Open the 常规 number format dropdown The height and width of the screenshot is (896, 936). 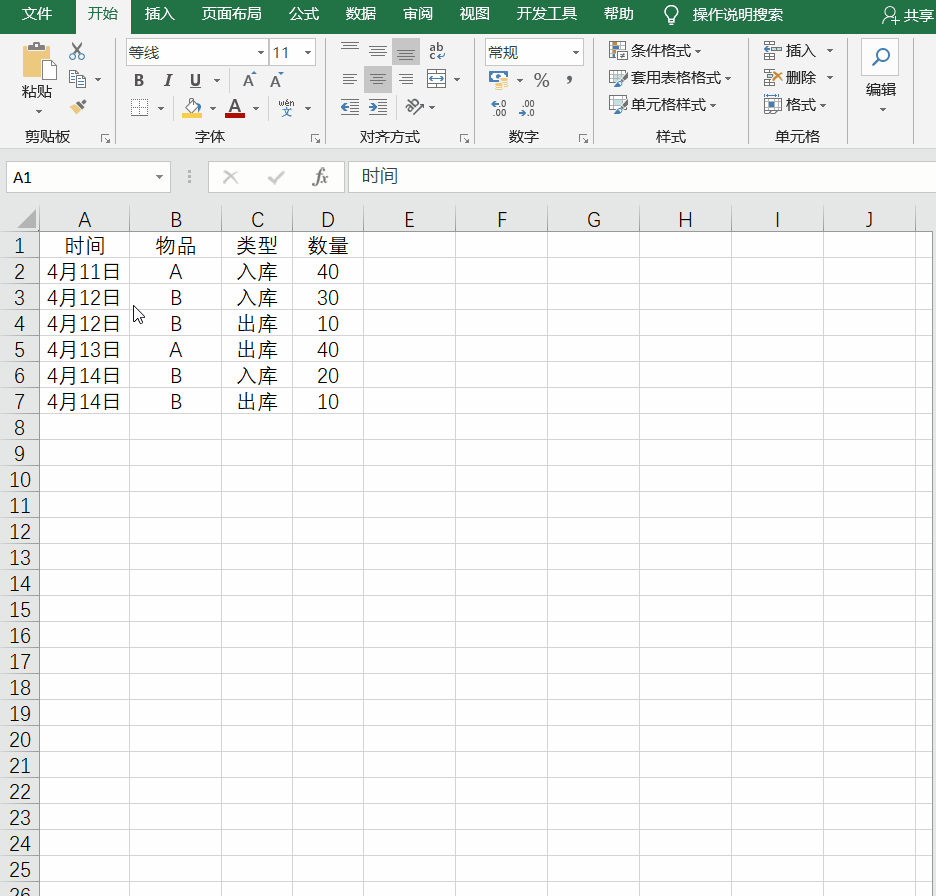pyautogui.click(x=575, y=53)
